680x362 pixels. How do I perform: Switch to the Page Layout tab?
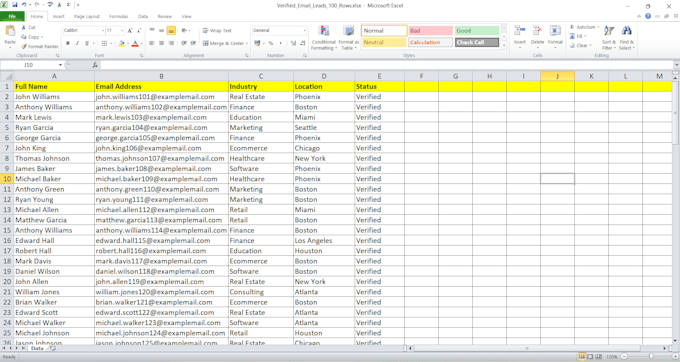pyautogui.click(x=87, y=16)
